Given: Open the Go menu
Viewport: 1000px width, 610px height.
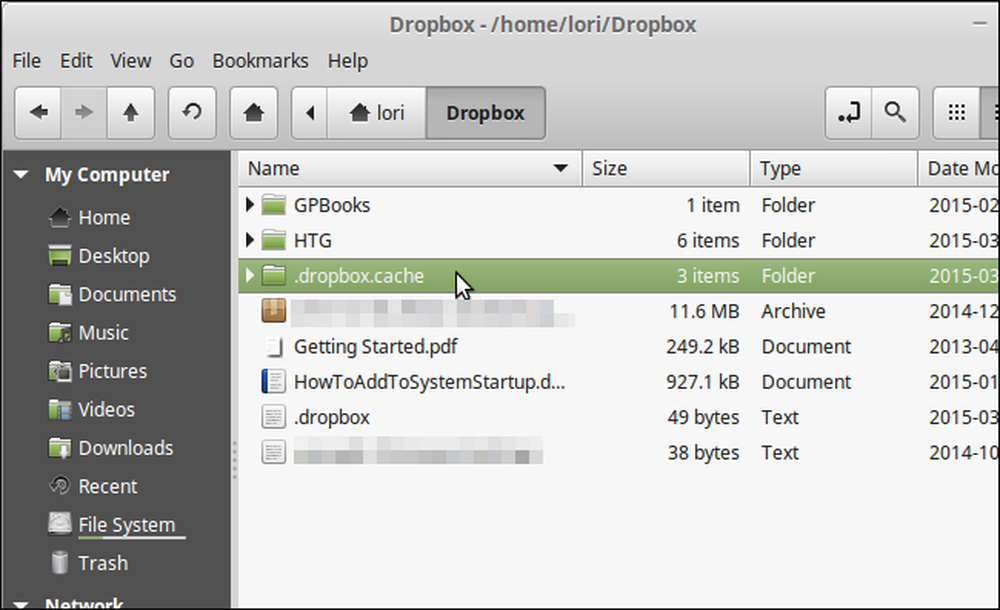Looking at the screenshot, I should [x=181, y=61].
